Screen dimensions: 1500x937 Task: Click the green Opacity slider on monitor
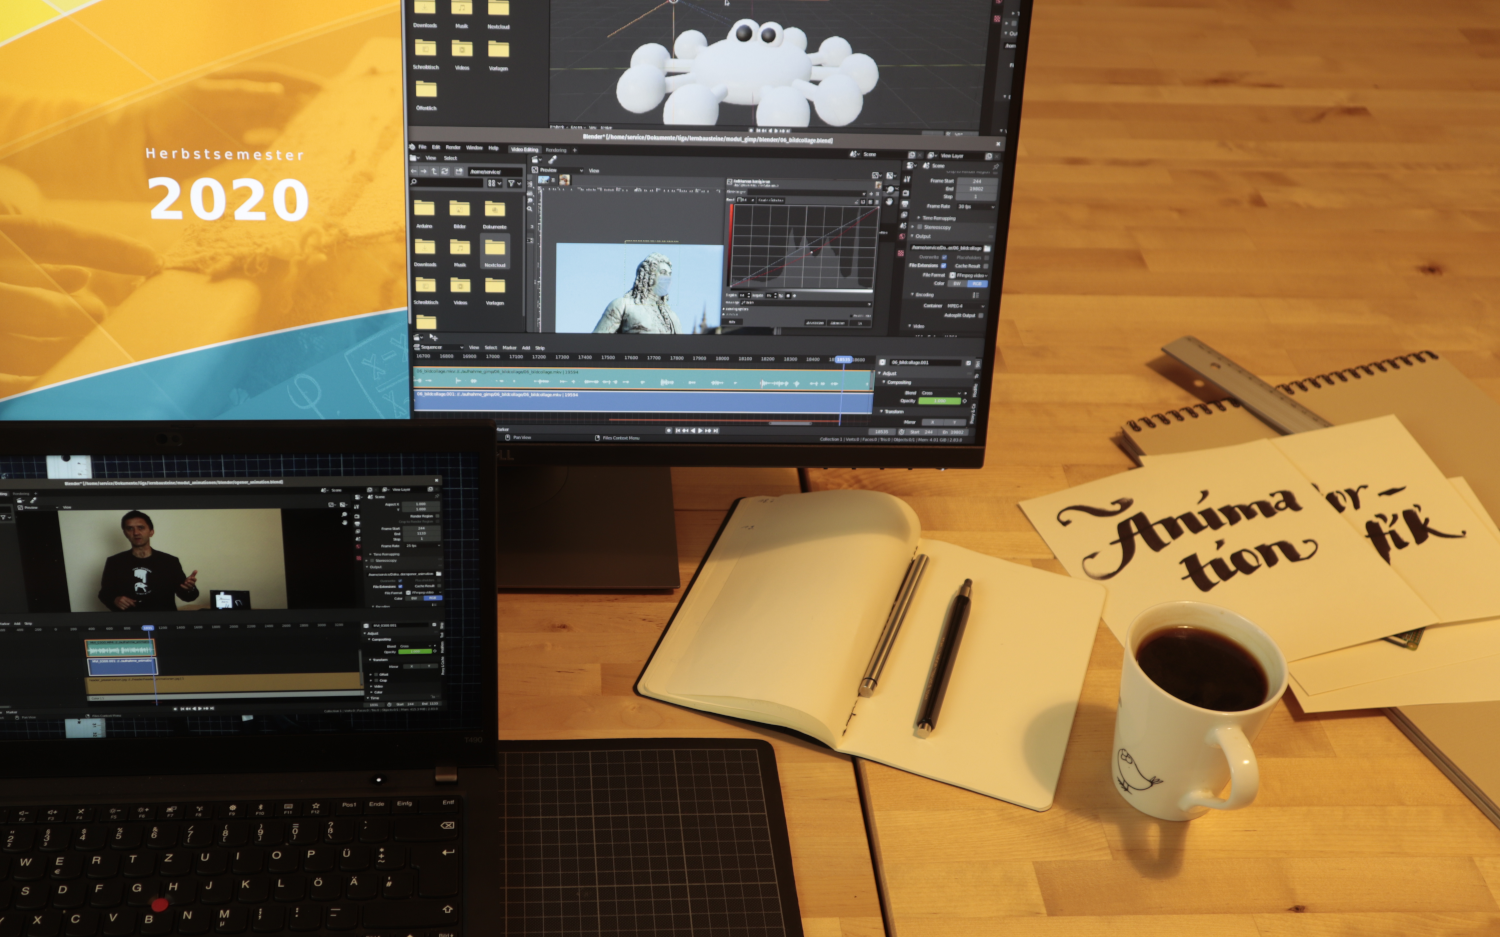939,401
